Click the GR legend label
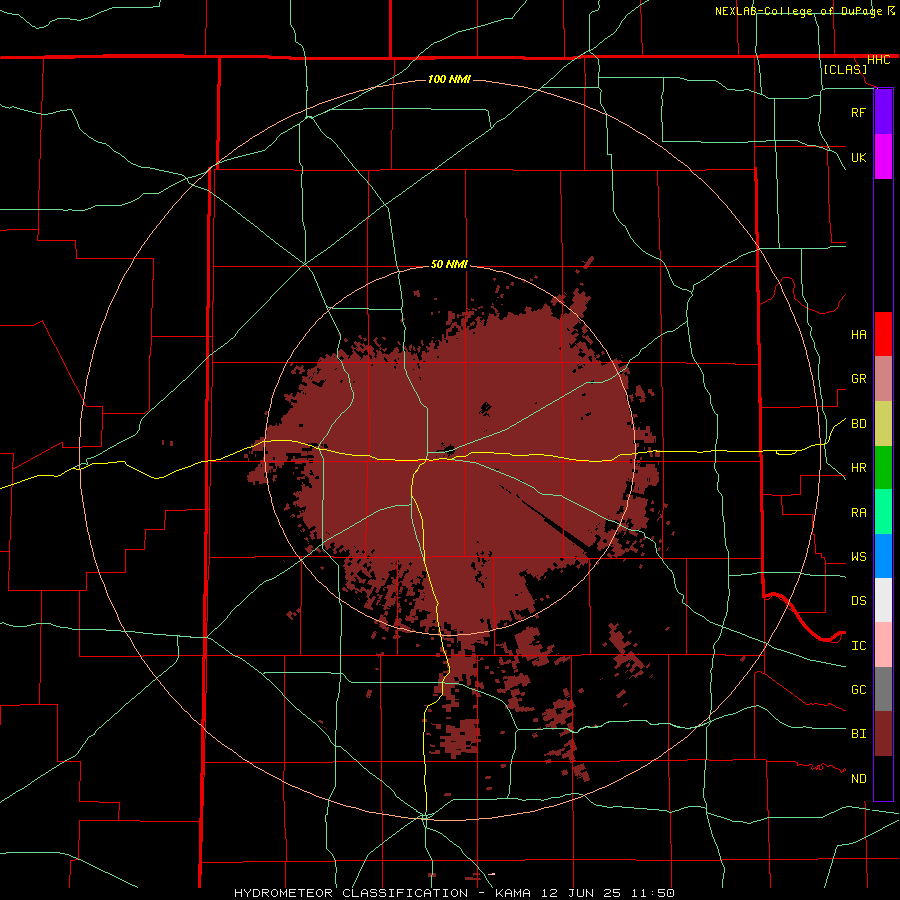Viewport: 900px width, 900px height. [x=858, y=379]
